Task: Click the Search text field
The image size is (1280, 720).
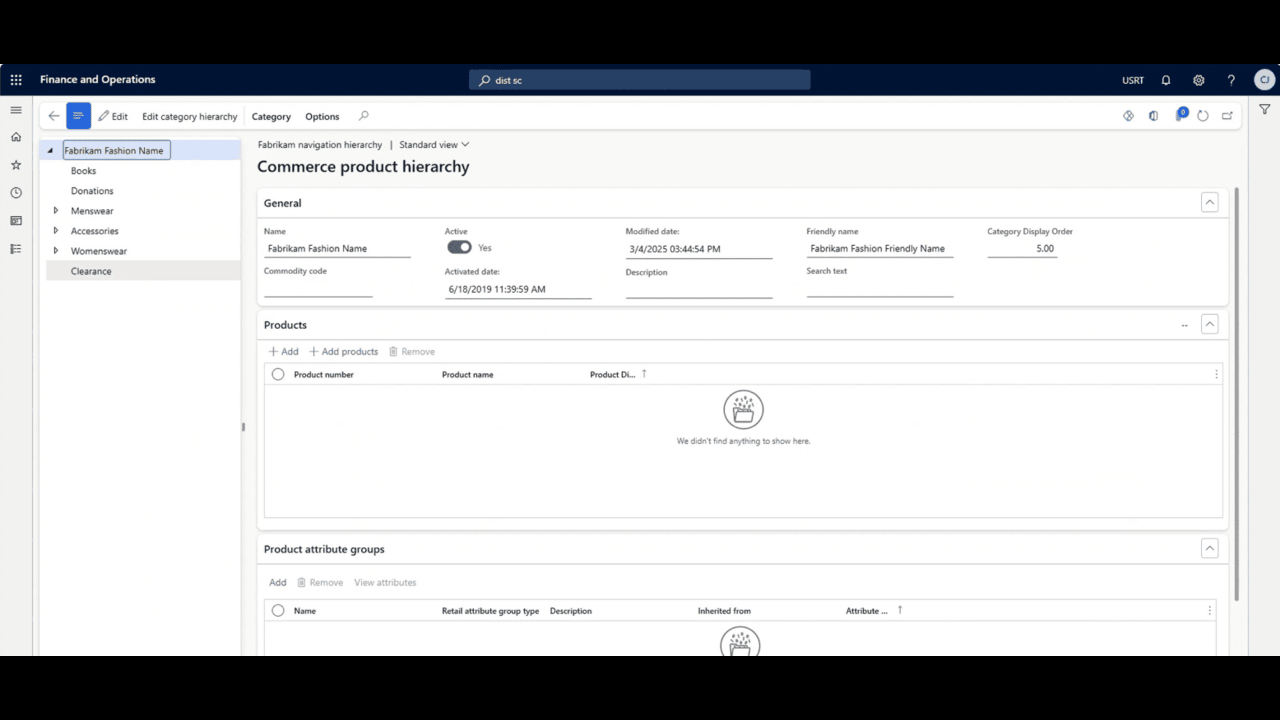Action: [880, 288]
